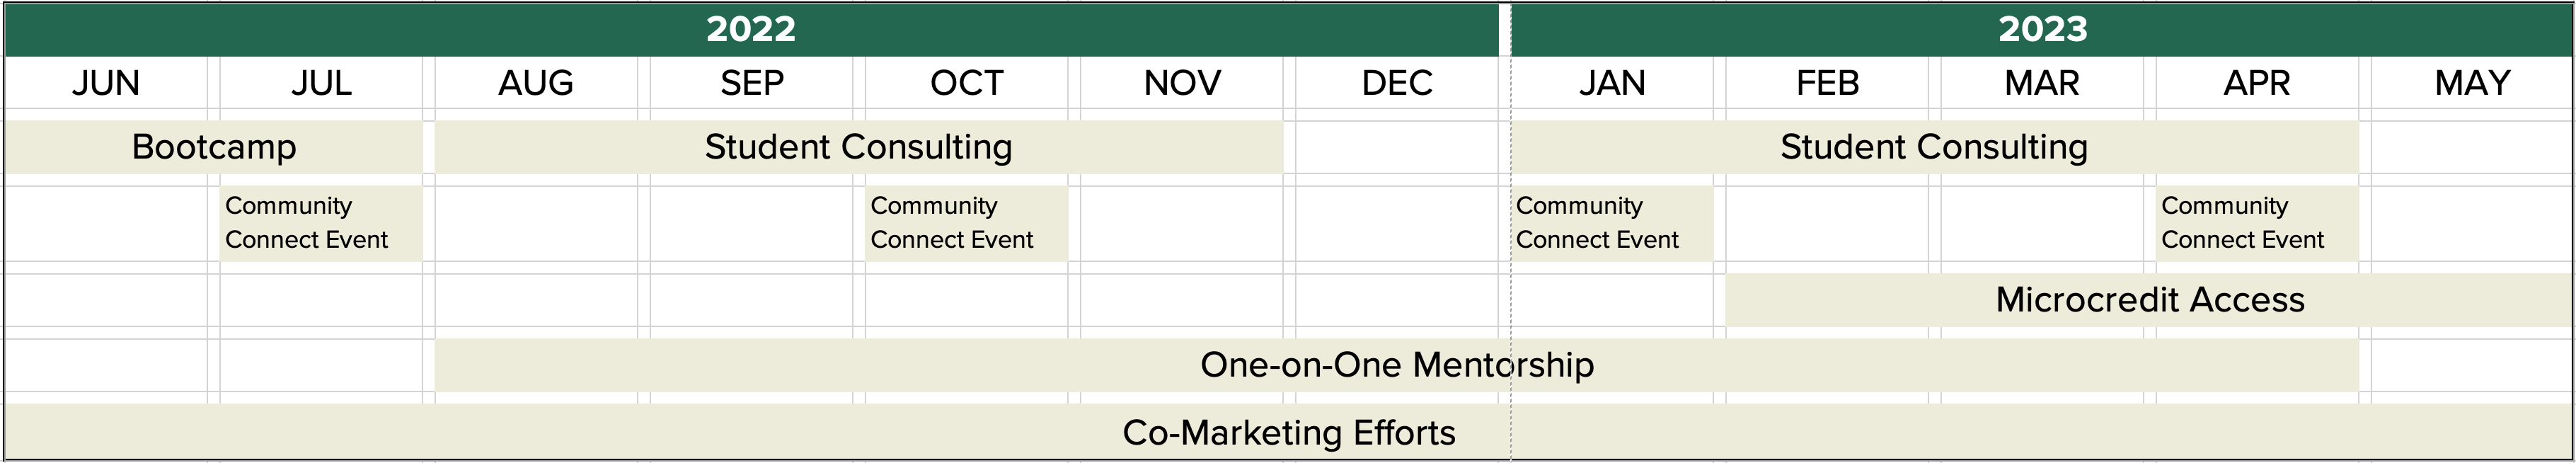Click the 2022 year header

point(751,29)
